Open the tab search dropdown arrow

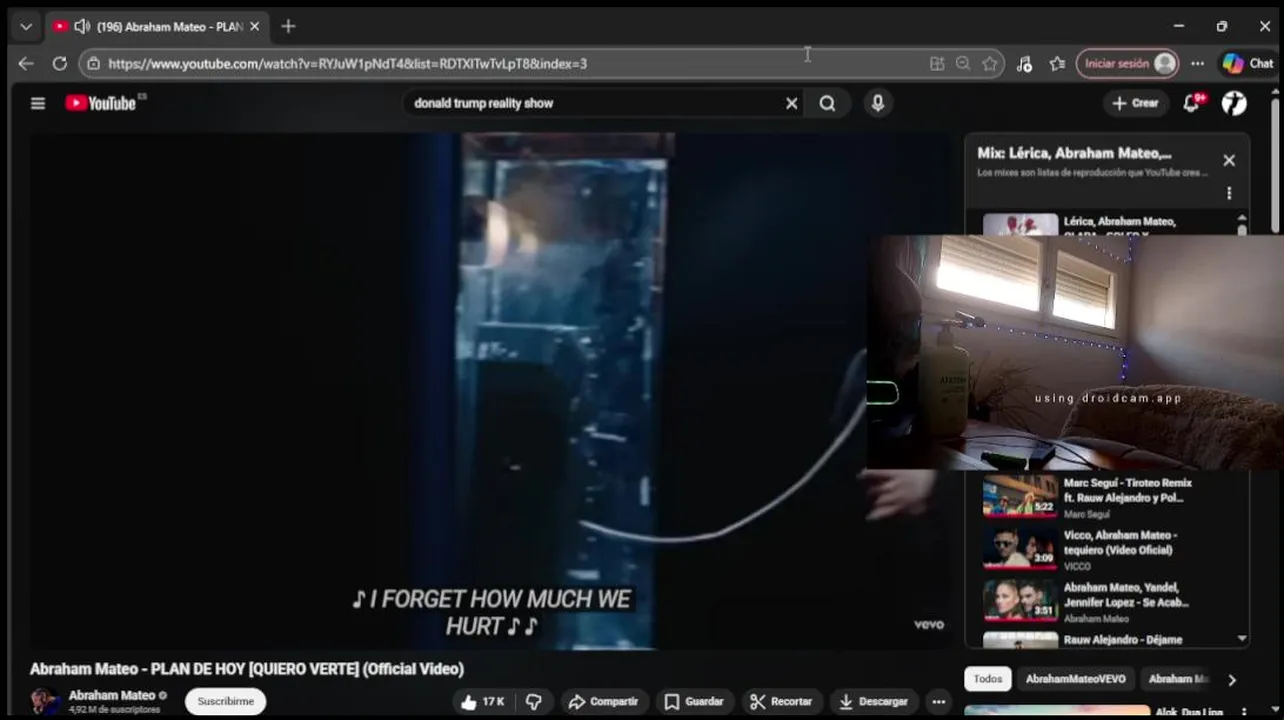coord(26,26)
